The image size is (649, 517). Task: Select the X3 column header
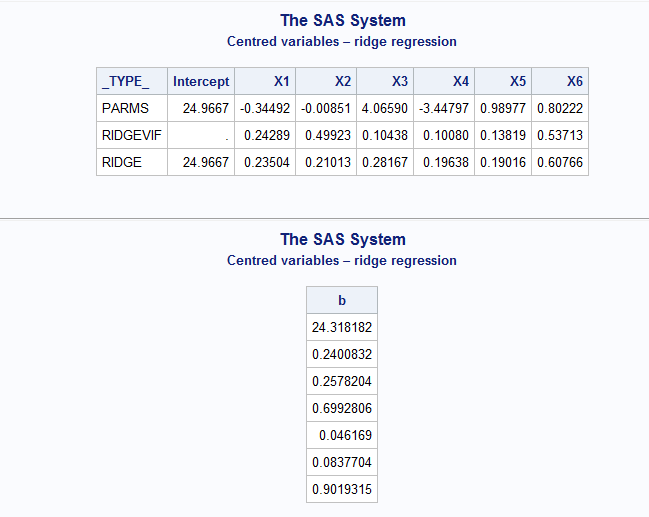pos(399,81)
